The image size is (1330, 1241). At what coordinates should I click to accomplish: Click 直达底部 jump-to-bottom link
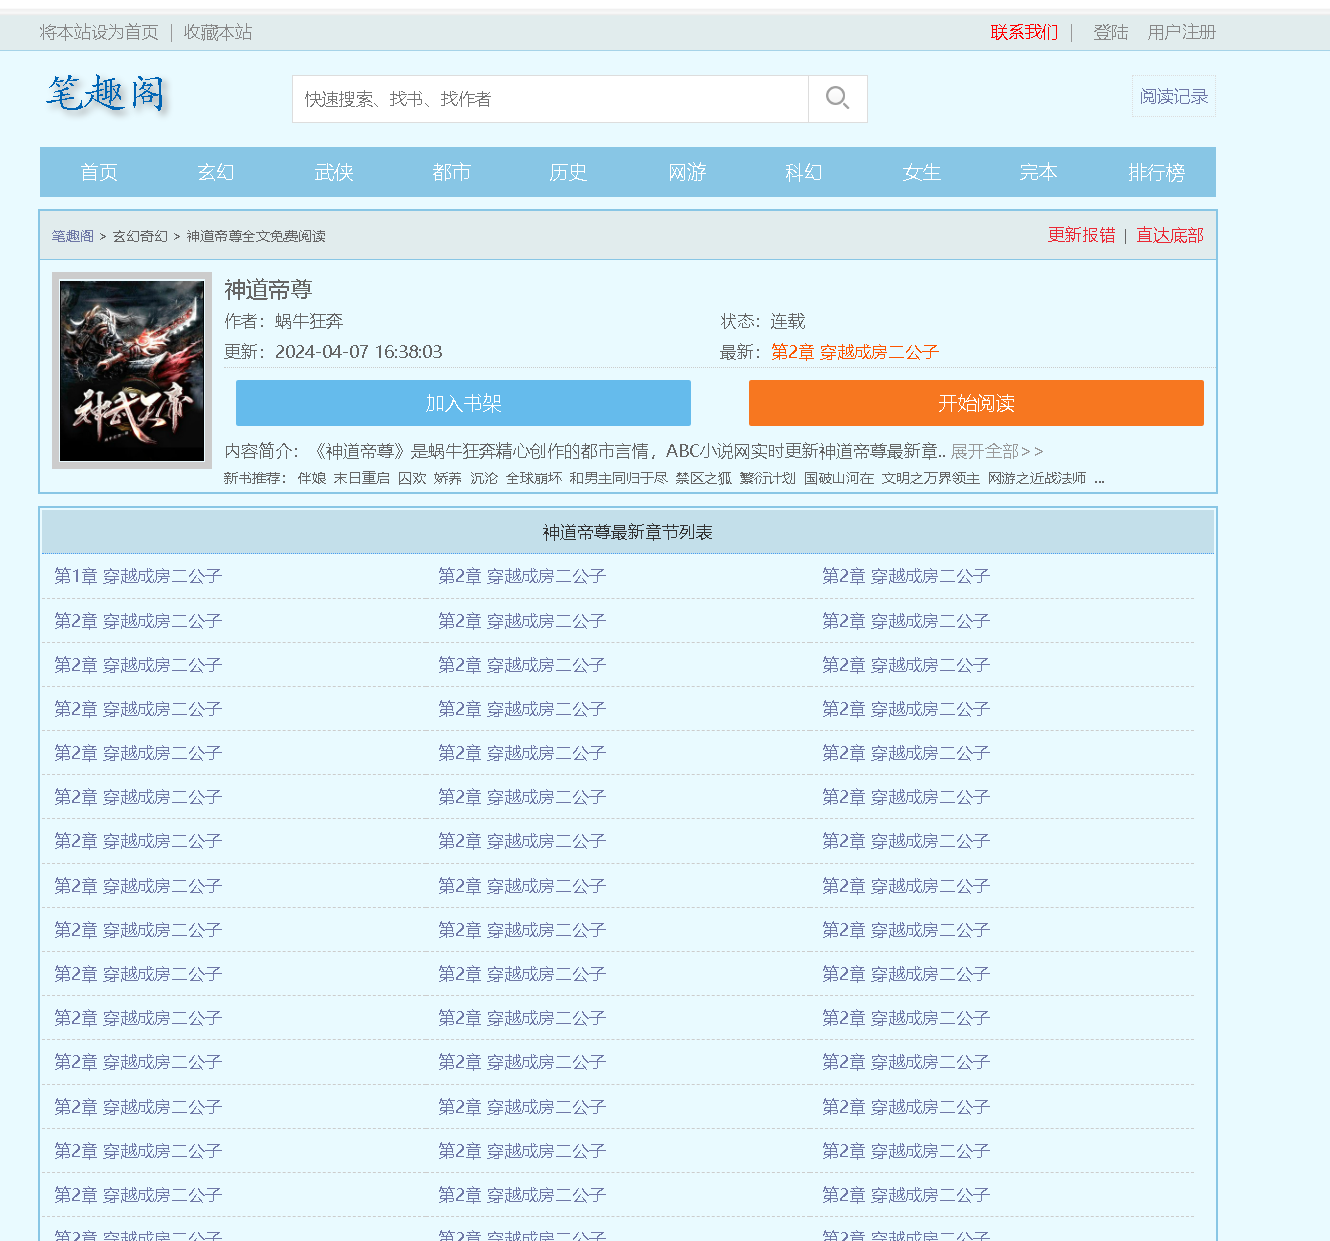pyautogui.click(x=1170, y=235)
